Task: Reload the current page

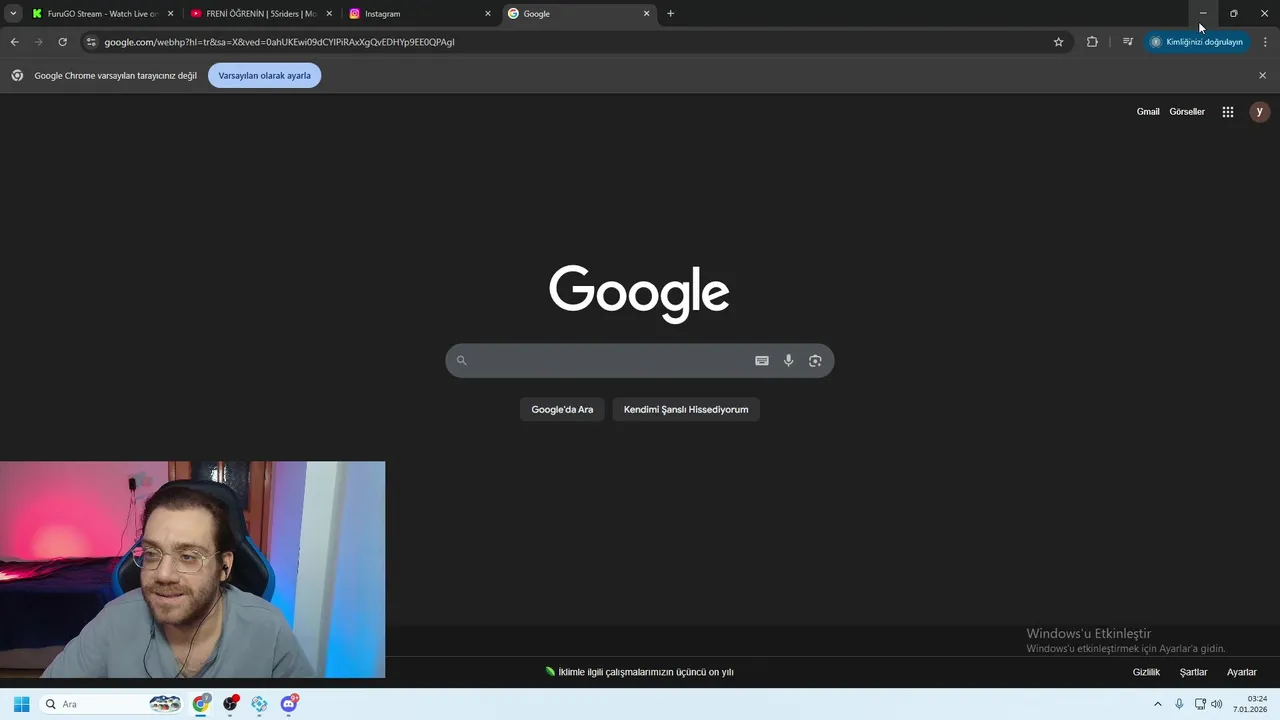Action: pos(62,42)
